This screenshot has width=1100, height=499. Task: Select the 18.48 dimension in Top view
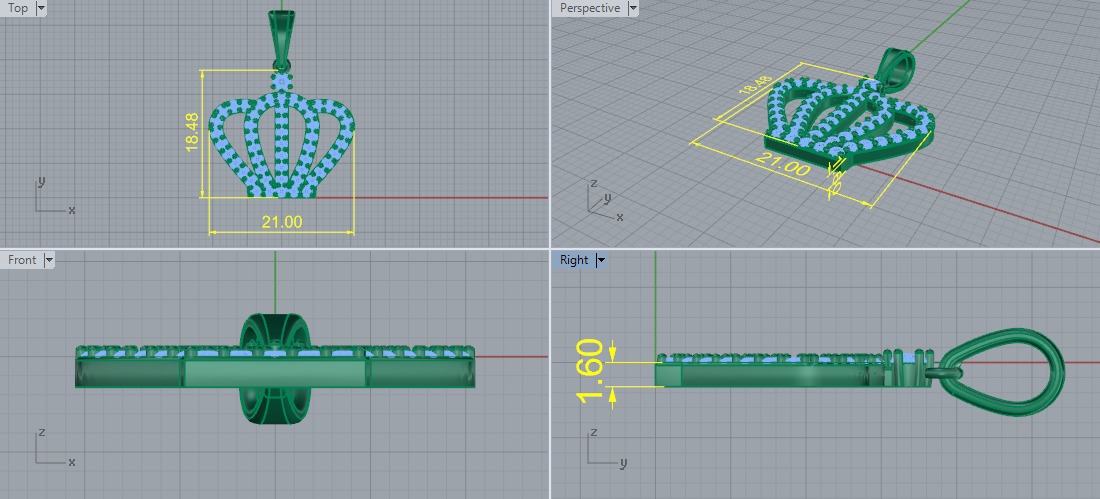click(x=192, y=132)
